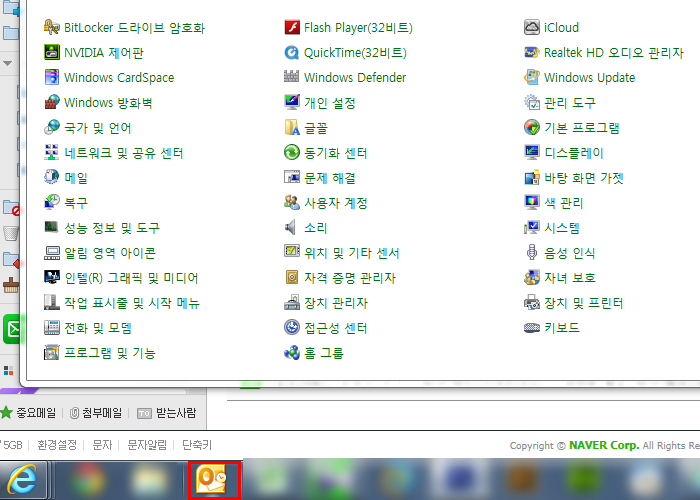
Task: Open the NVIDIA 제어판 icon
Action: [52, 52]
